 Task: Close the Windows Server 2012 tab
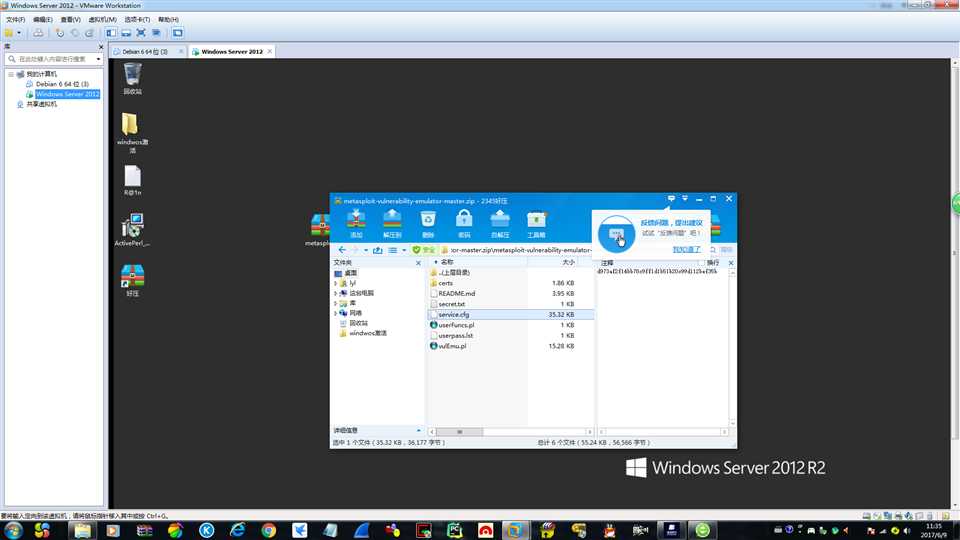[x=269, y=51]
